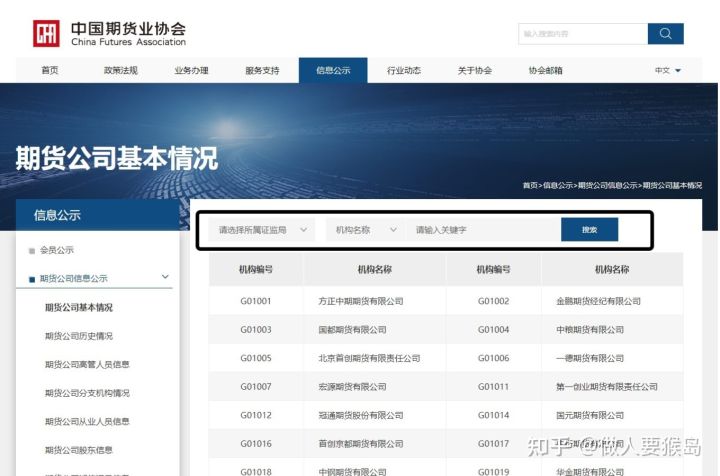Click 北京首创期货有限责任公司 in the table
The width and height of the screenshot is (720, 476).
coord(369,358)
